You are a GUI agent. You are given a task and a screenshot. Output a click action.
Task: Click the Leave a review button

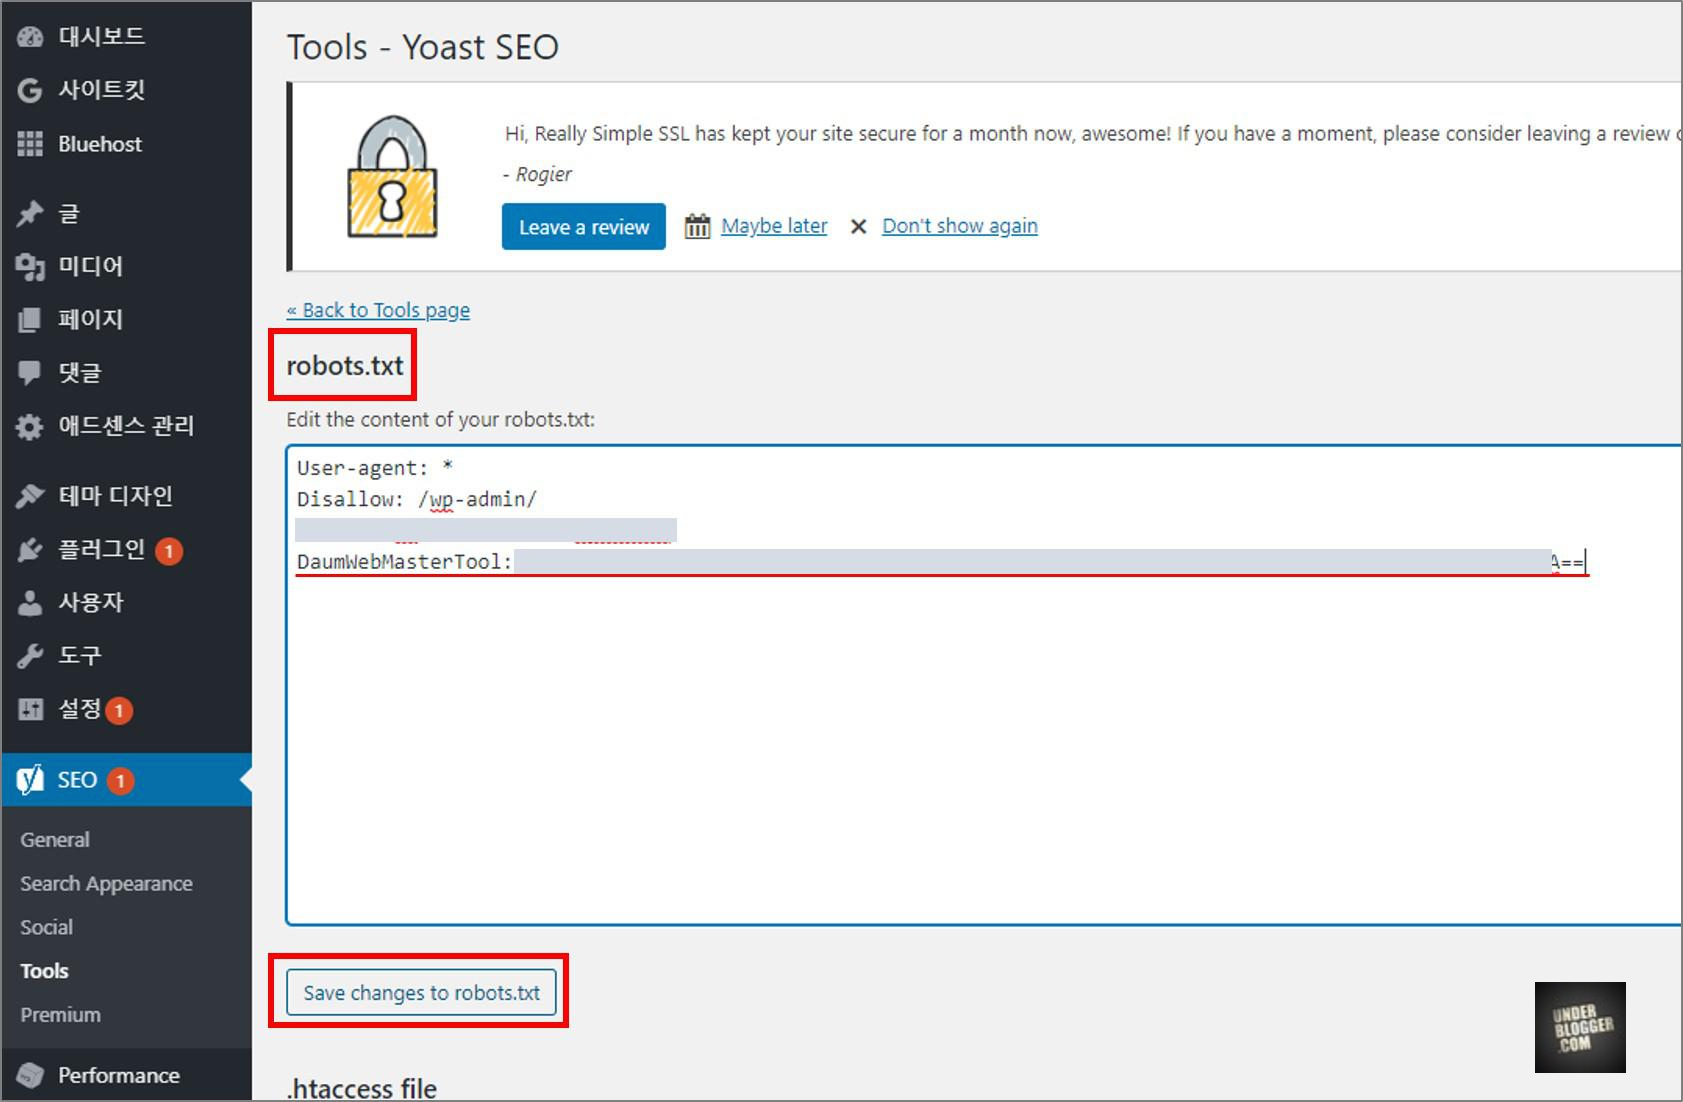point(584,227)
